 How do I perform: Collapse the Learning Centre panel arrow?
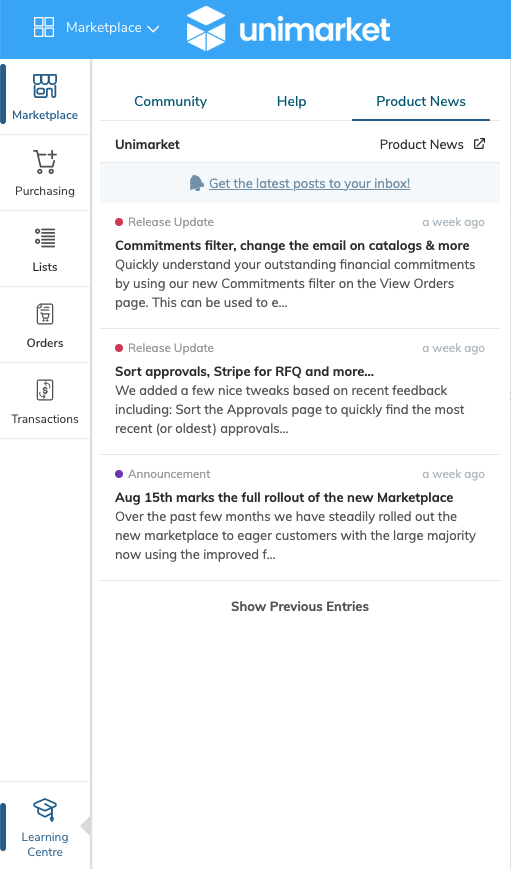(x=85, y=826)
